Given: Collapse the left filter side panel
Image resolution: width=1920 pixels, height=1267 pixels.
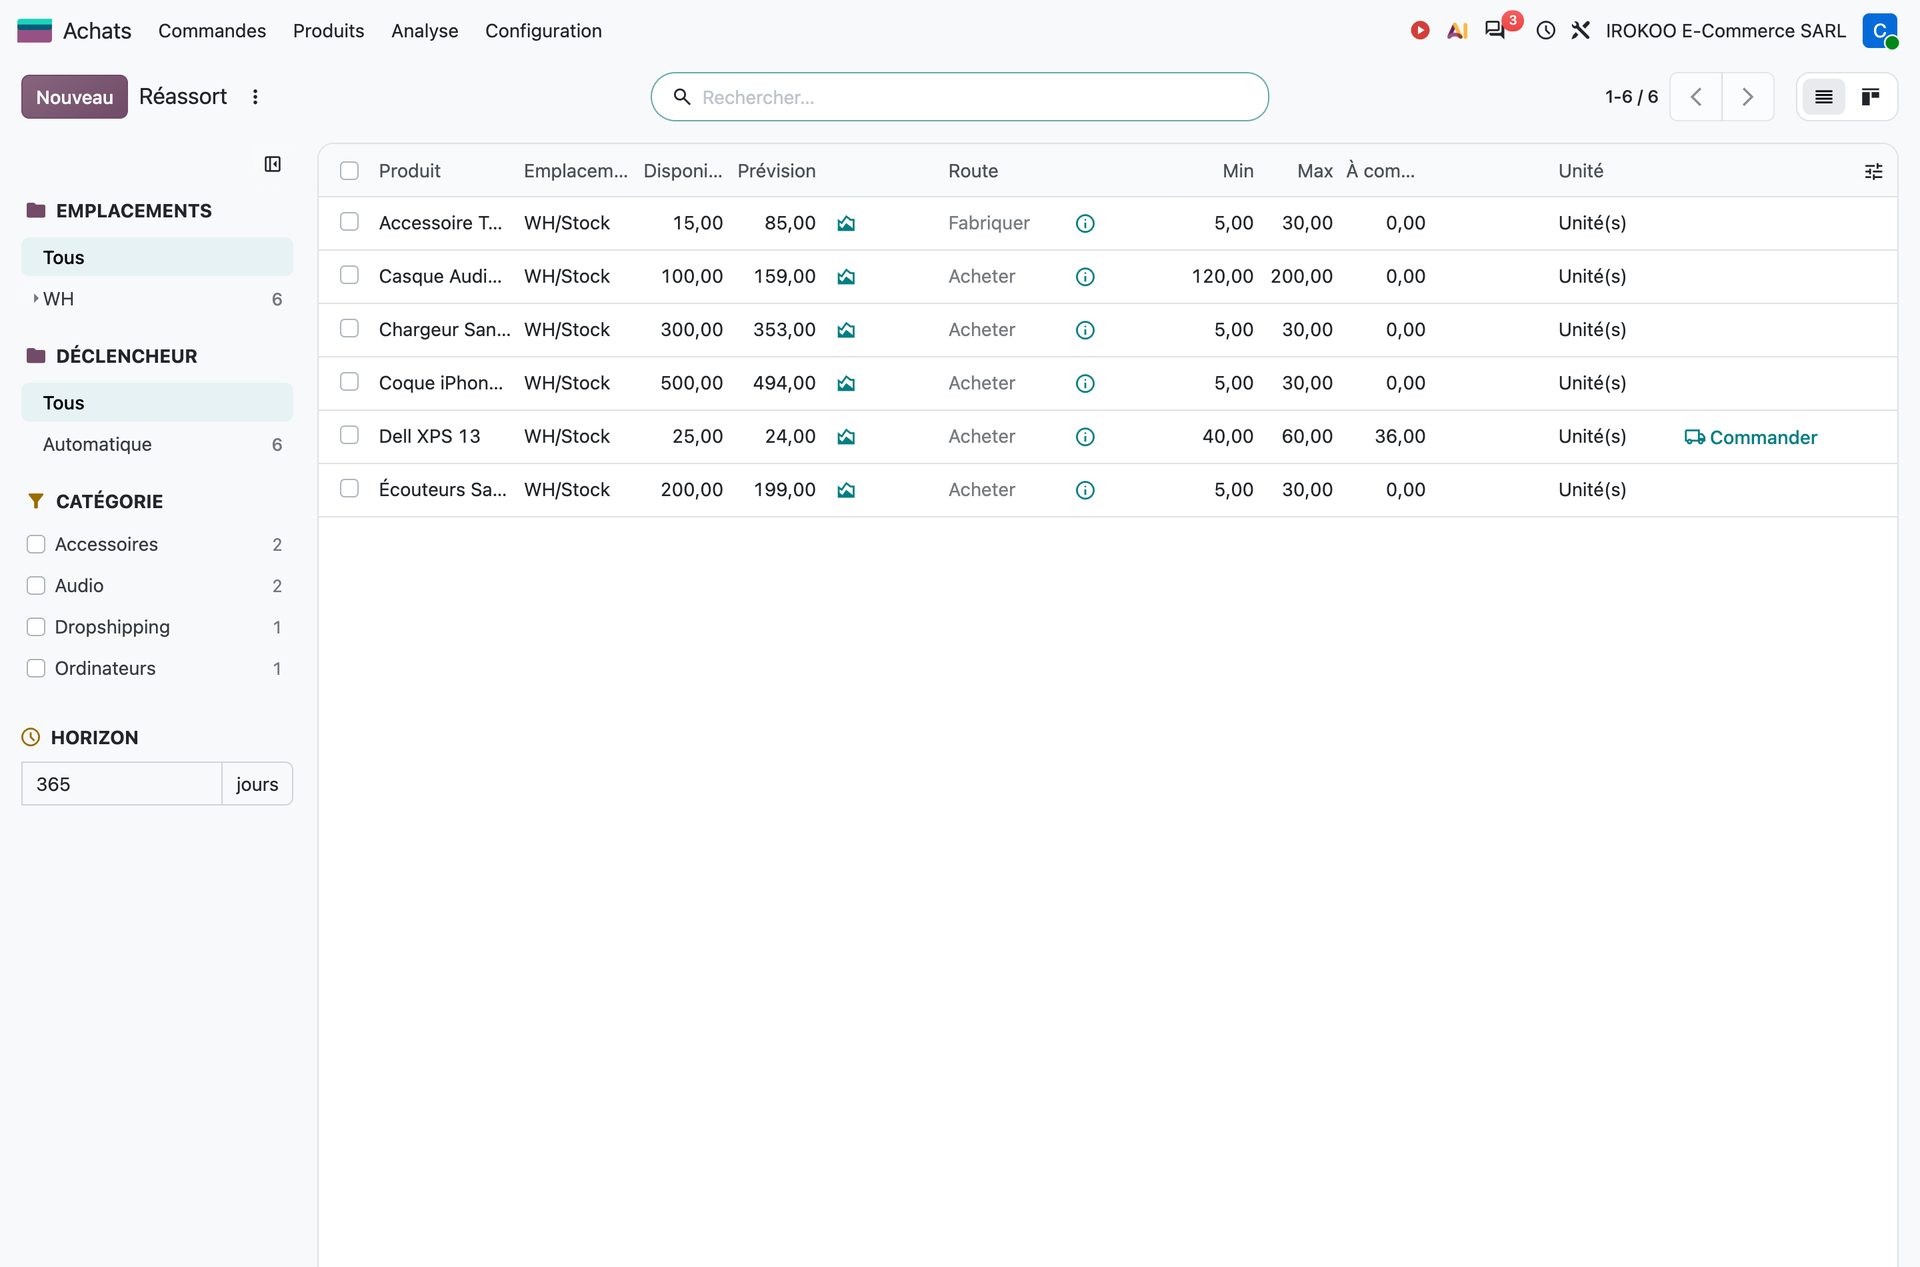Looking at the screenshot, I should pyautogui.click(x=272, y=164).
